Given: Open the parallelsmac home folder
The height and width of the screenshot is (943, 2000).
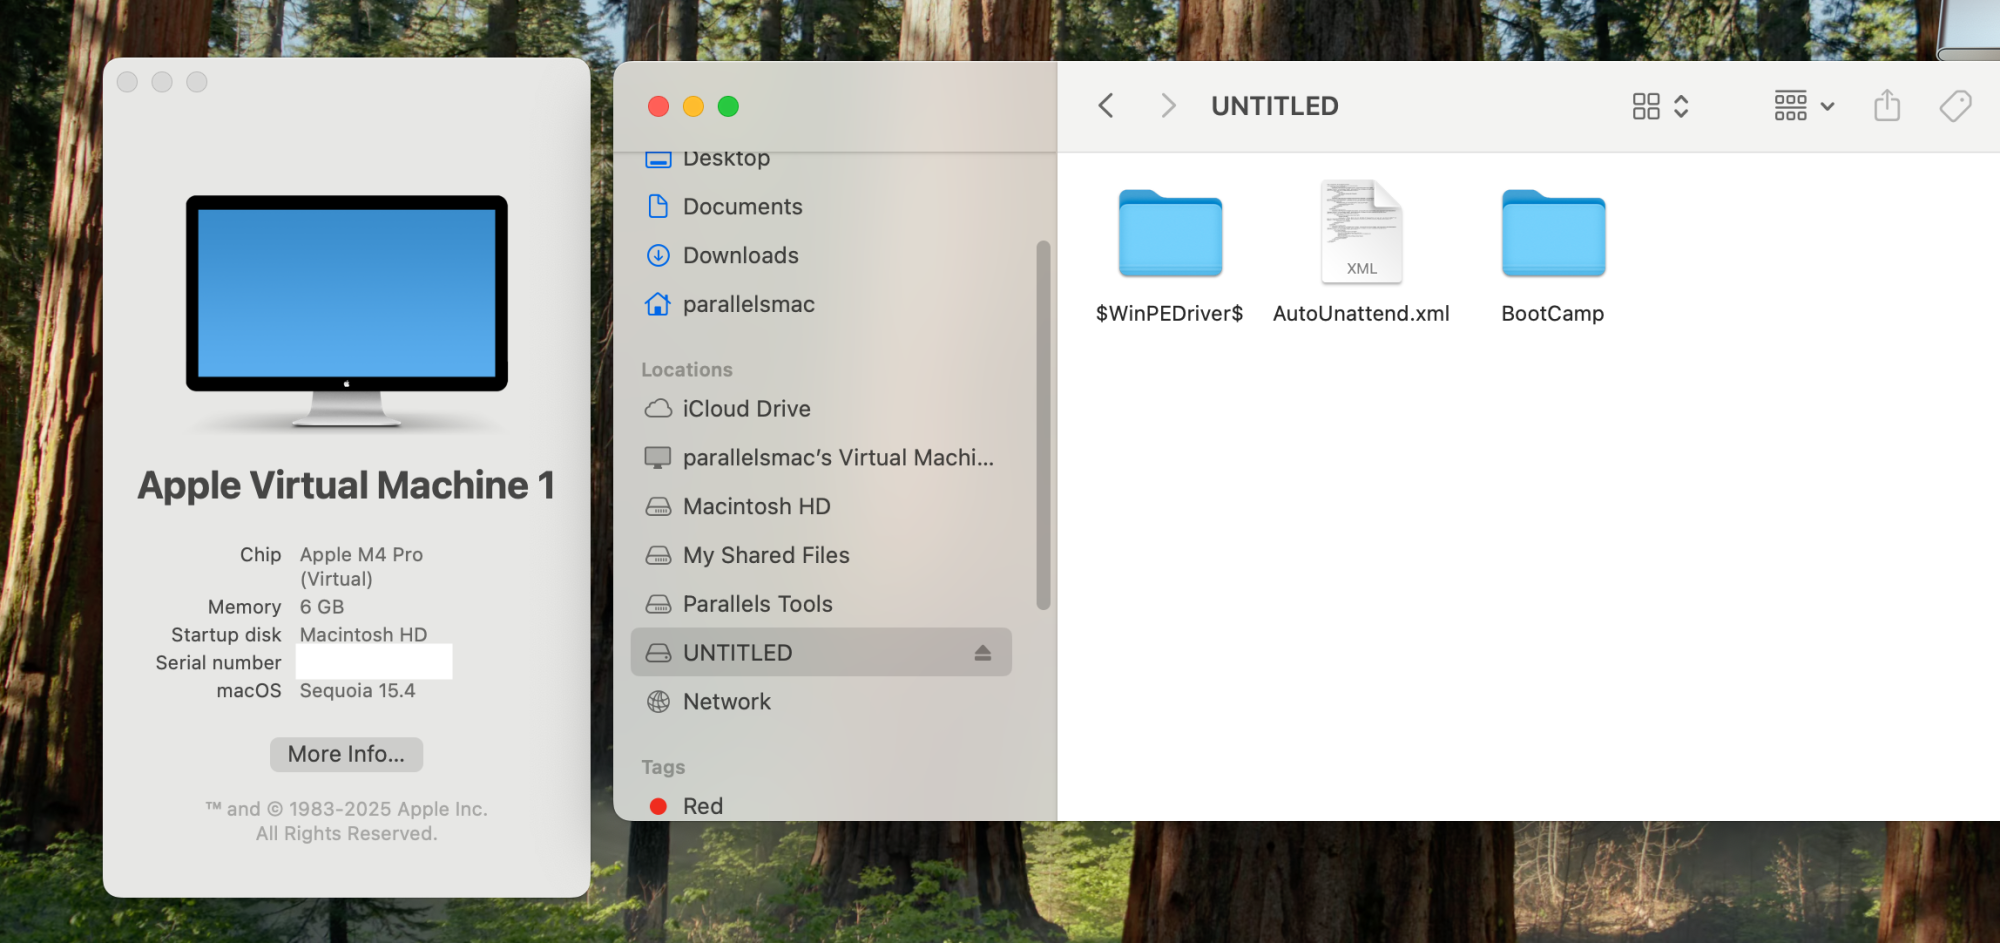Looking at the screenshot, I should pyautogui.click(x=821, y=305).
